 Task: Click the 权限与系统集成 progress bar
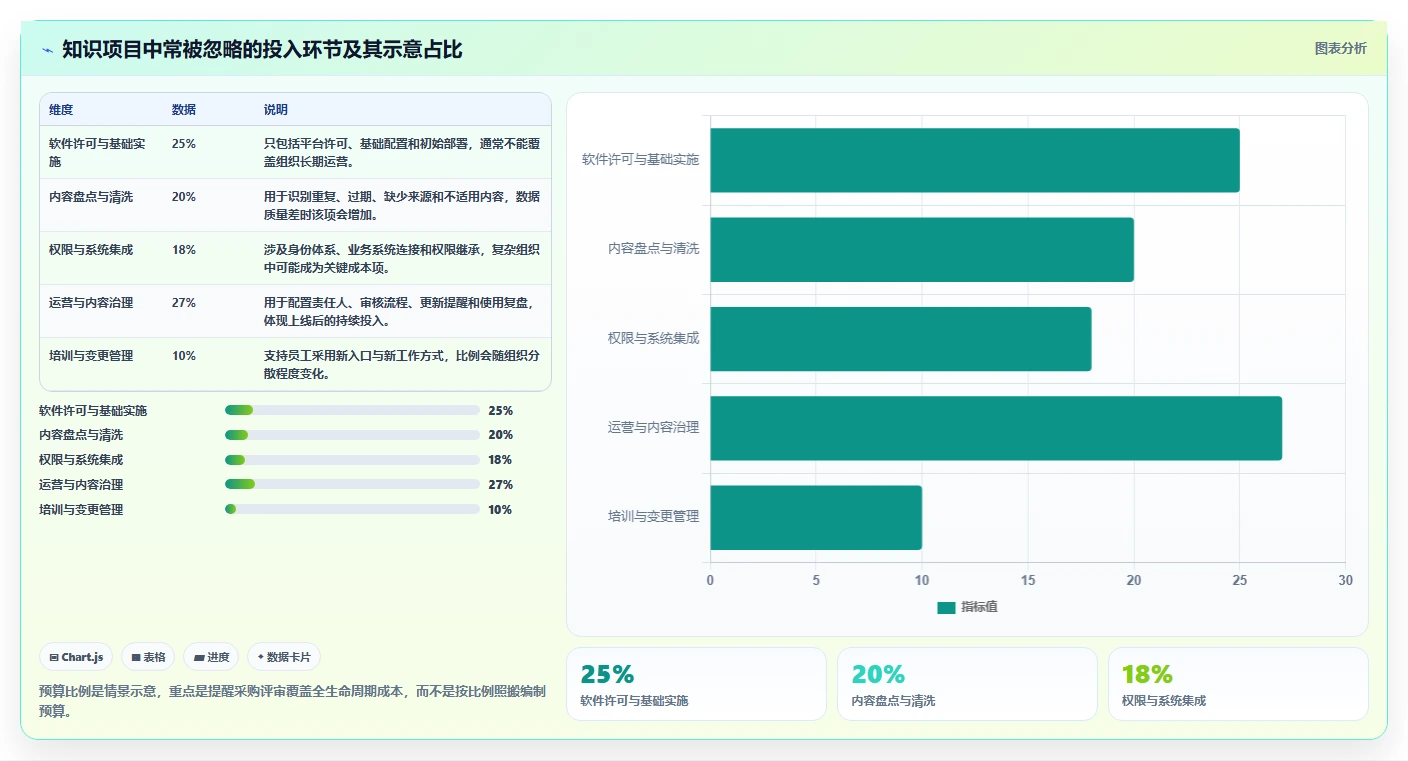353,460
